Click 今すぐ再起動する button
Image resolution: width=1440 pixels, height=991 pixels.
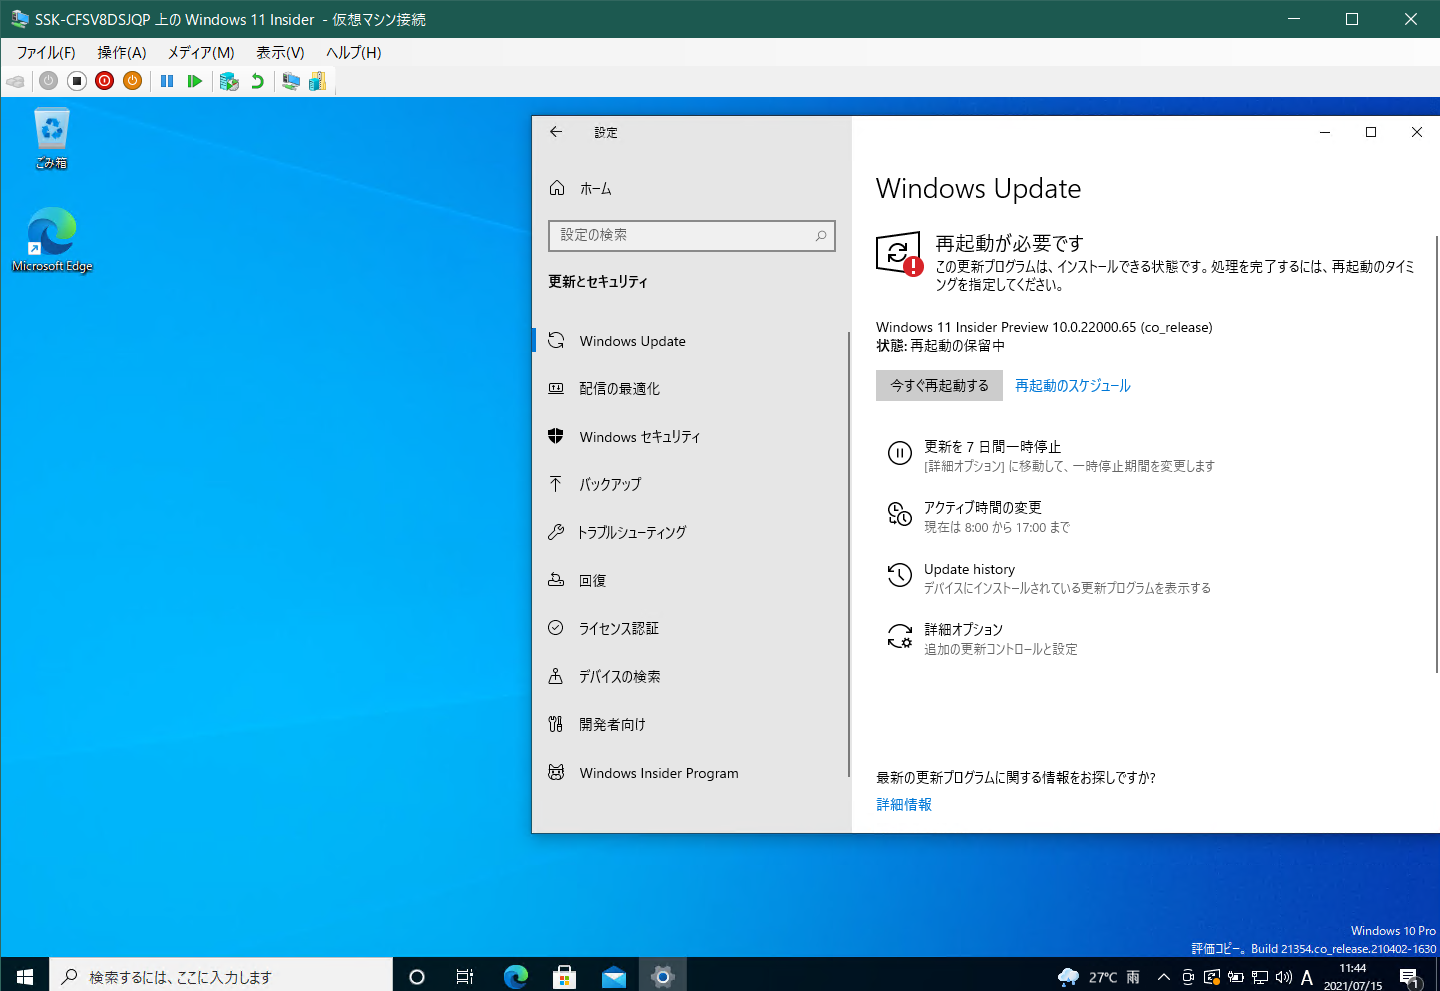(x=939, y=386)
